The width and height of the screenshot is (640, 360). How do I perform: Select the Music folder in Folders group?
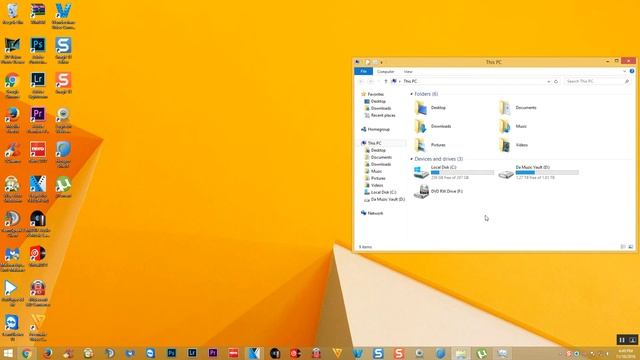pos(513,127)
